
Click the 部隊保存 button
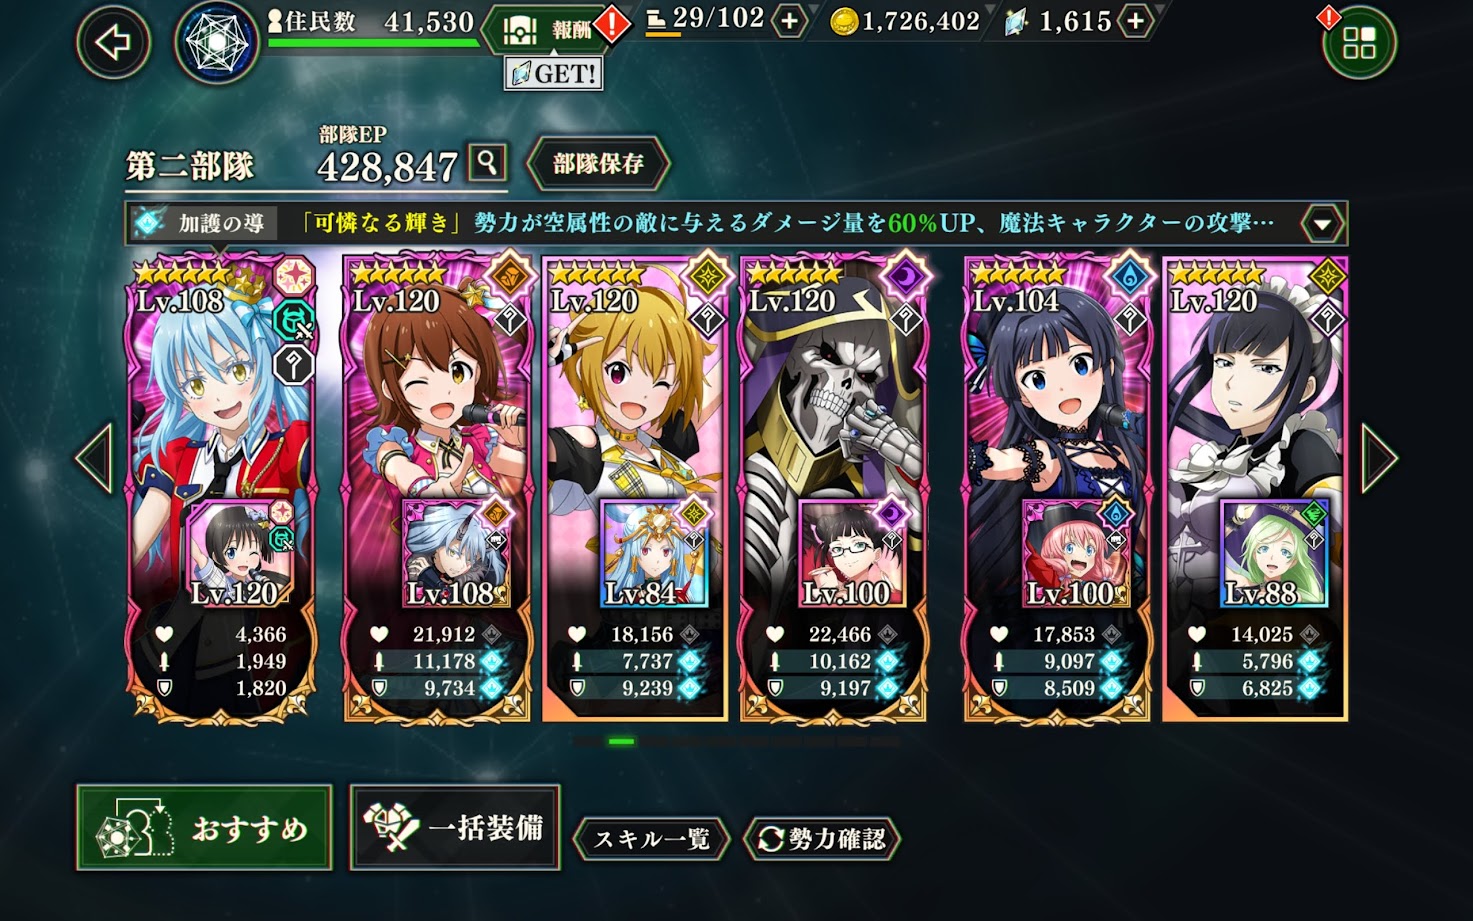598,164
